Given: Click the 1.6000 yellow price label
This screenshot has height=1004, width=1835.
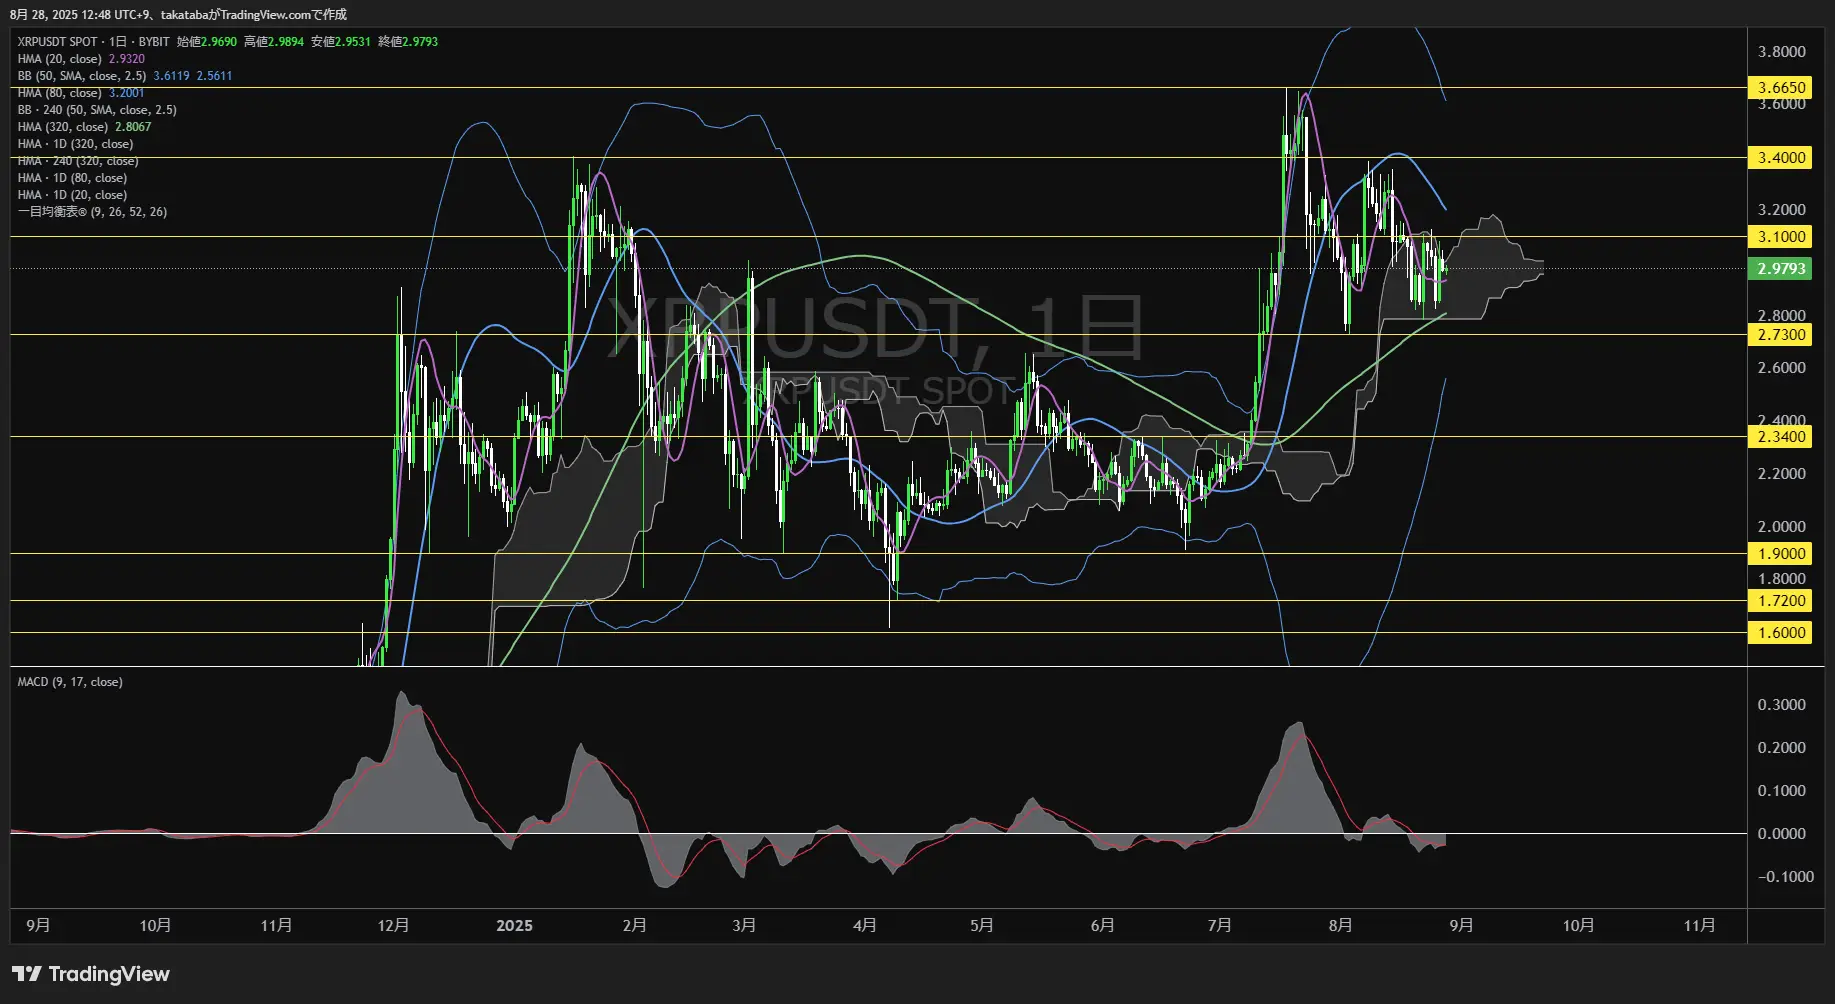Looking at the screenshot, I should pyautogui.click(x=1781, y=632).
